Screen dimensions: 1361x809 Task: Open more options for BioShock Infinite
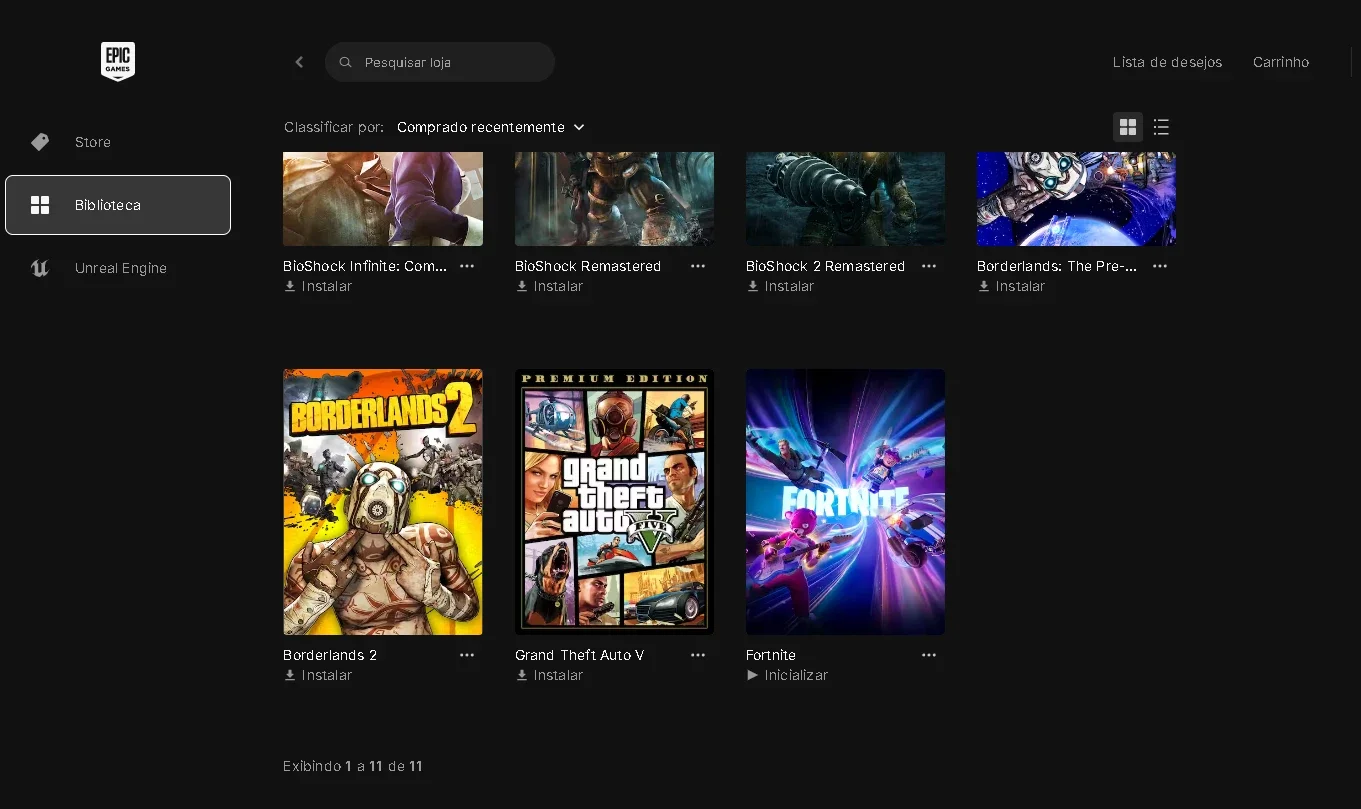(x=467, y=266)
